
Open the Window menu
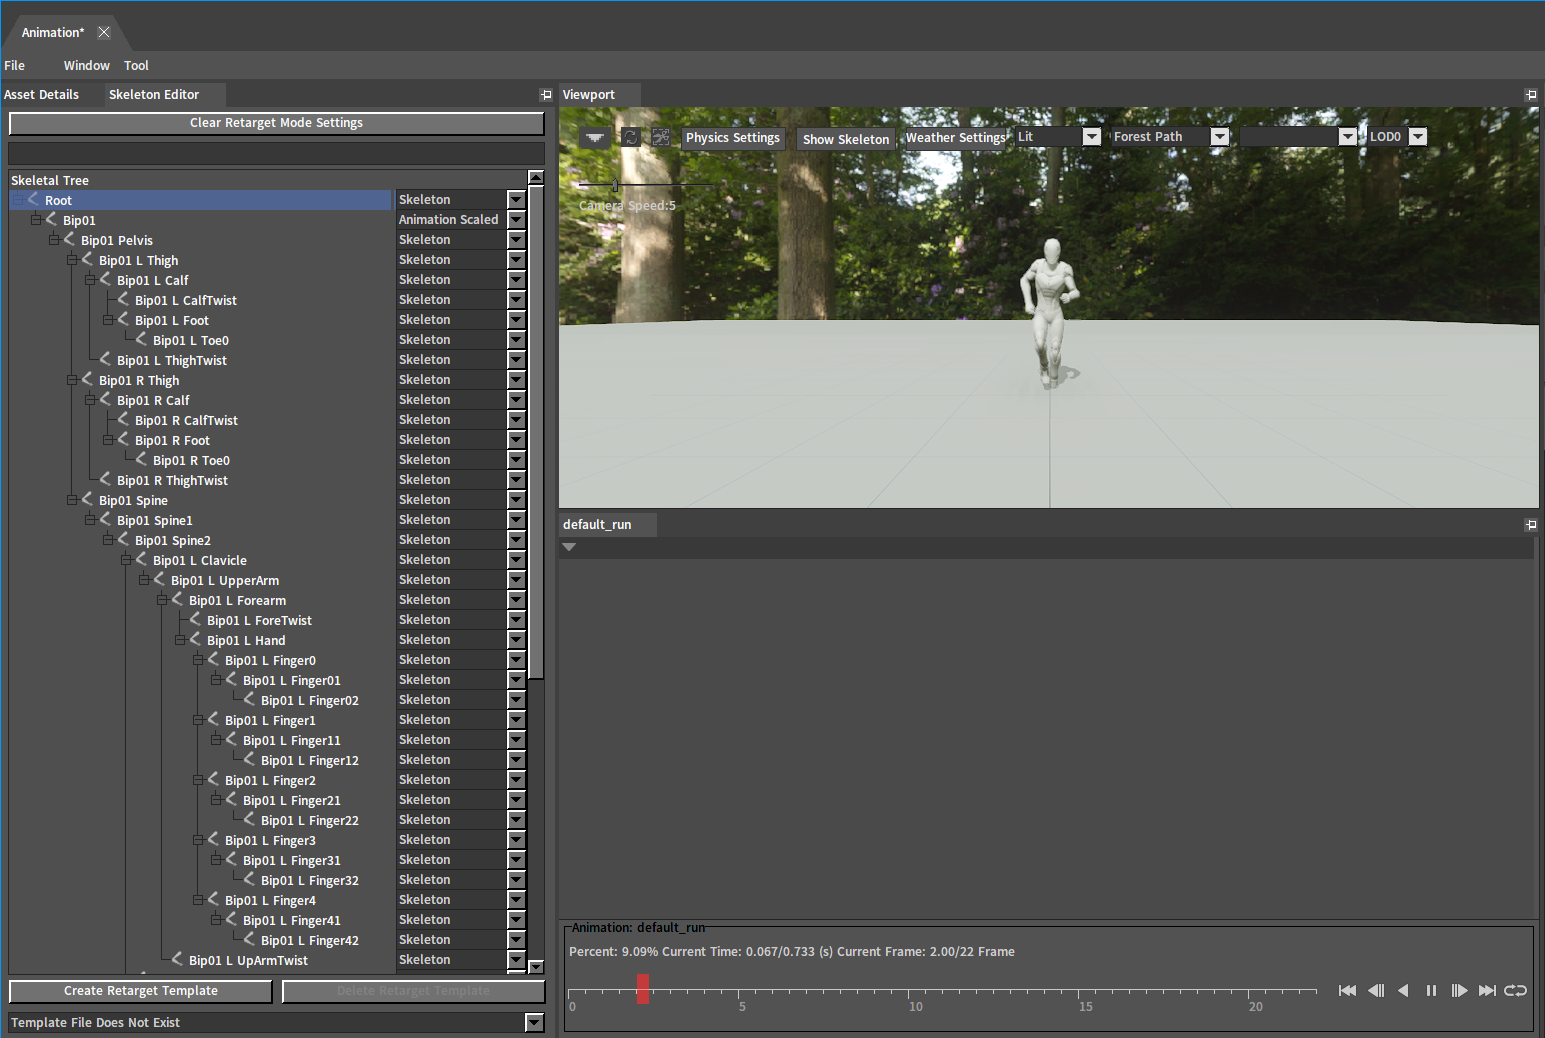(x=87, y=65)
